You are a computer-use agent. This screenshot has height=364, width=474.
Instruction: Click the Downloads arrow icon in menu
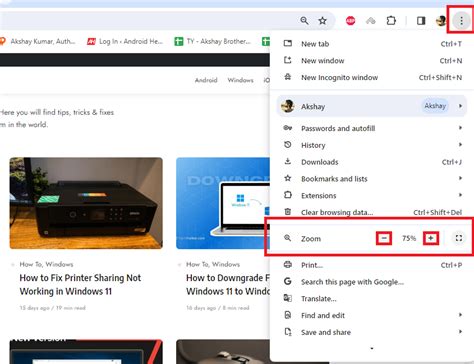(x=288, y=161)
